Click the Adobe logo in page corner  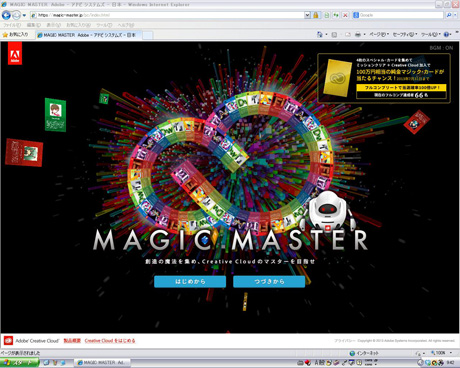click(x=15, y=54)
